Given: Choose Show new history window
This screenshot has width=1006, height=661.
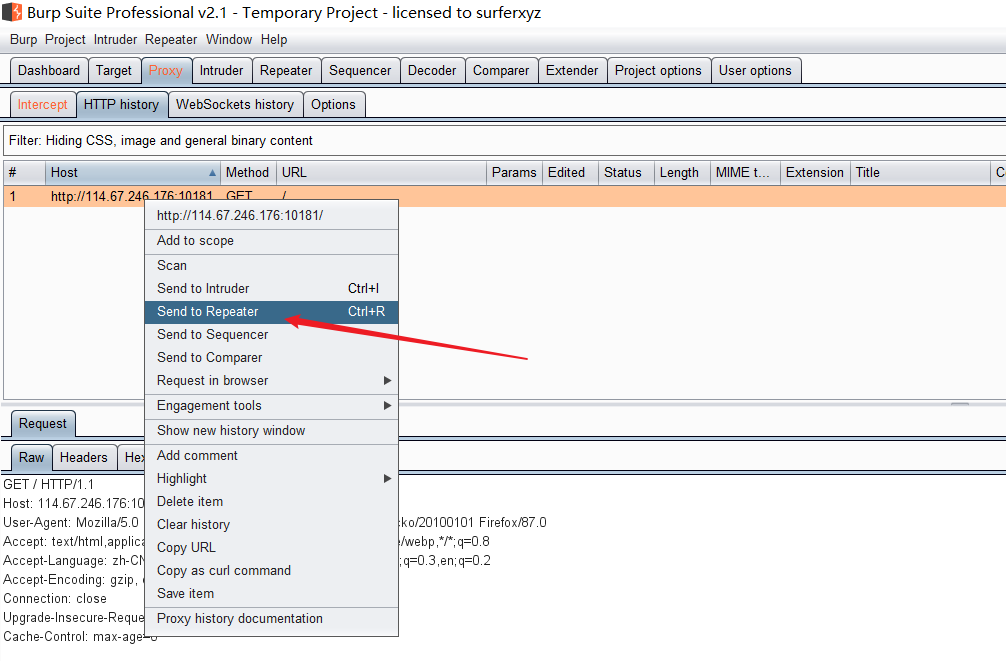Looking at the screenshot, I should pos(271,431).
